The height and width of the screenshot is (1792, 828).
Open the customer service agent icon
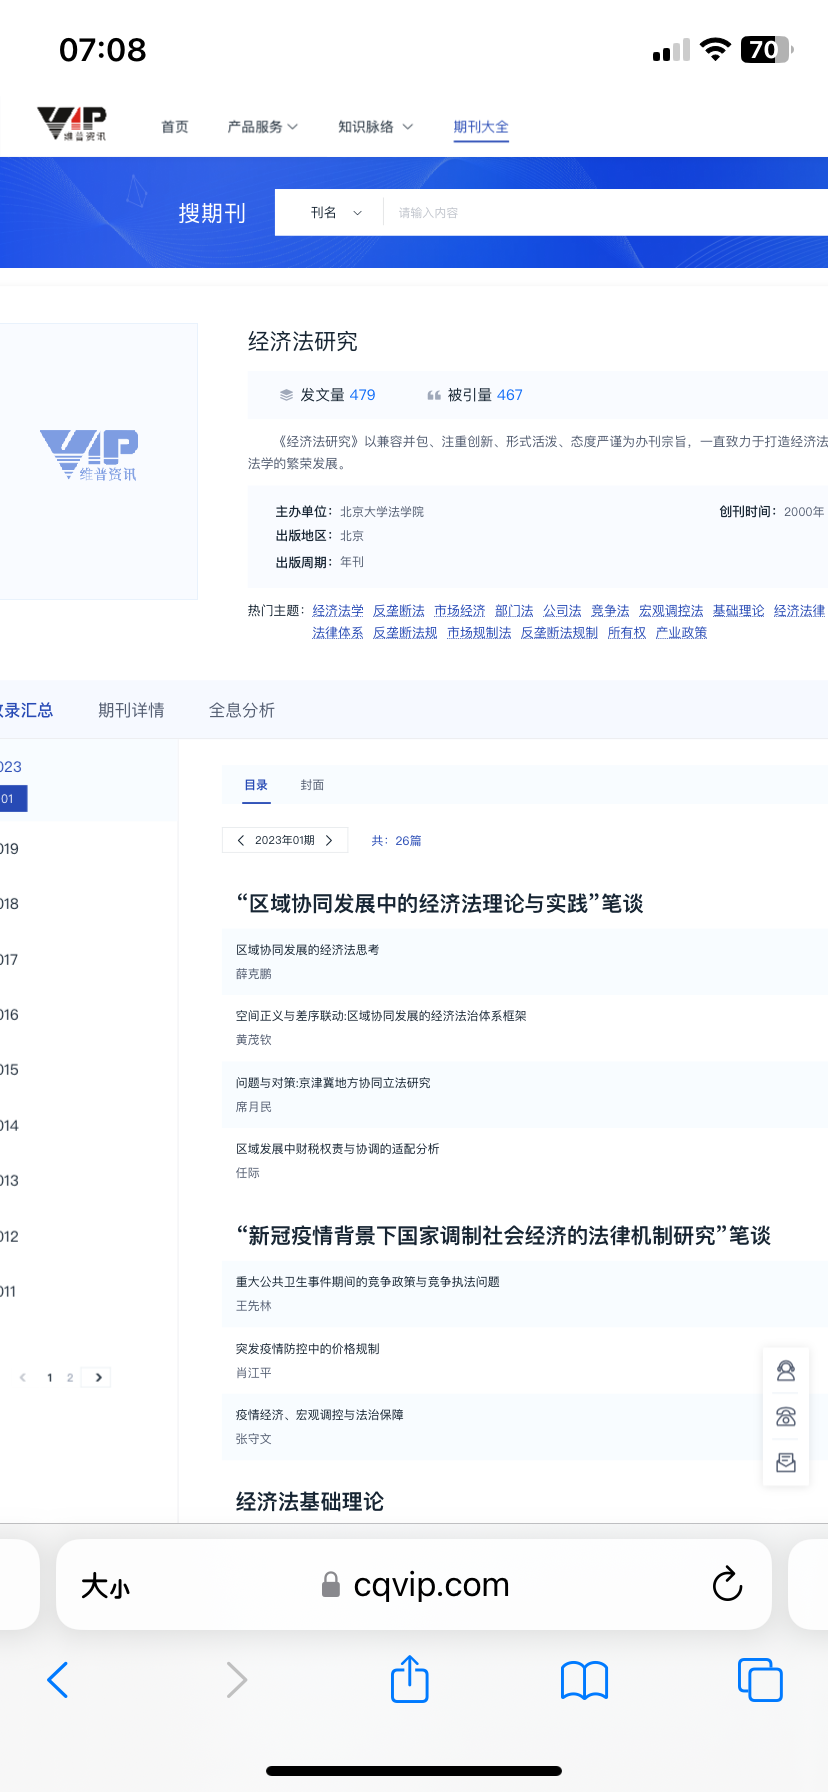tap(786, 1371)
